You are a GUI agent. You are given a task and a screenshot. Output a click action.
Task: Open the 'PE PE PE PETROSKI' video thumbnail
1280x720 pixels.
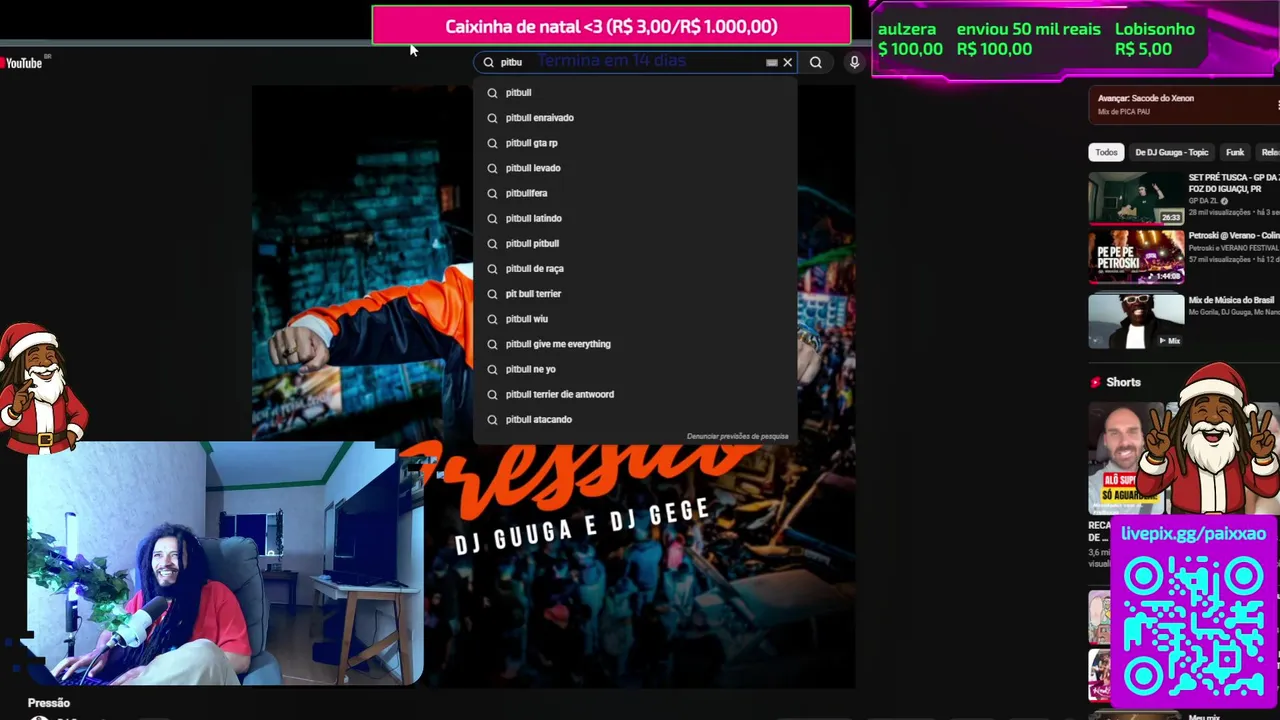(x=1136, y=257)
